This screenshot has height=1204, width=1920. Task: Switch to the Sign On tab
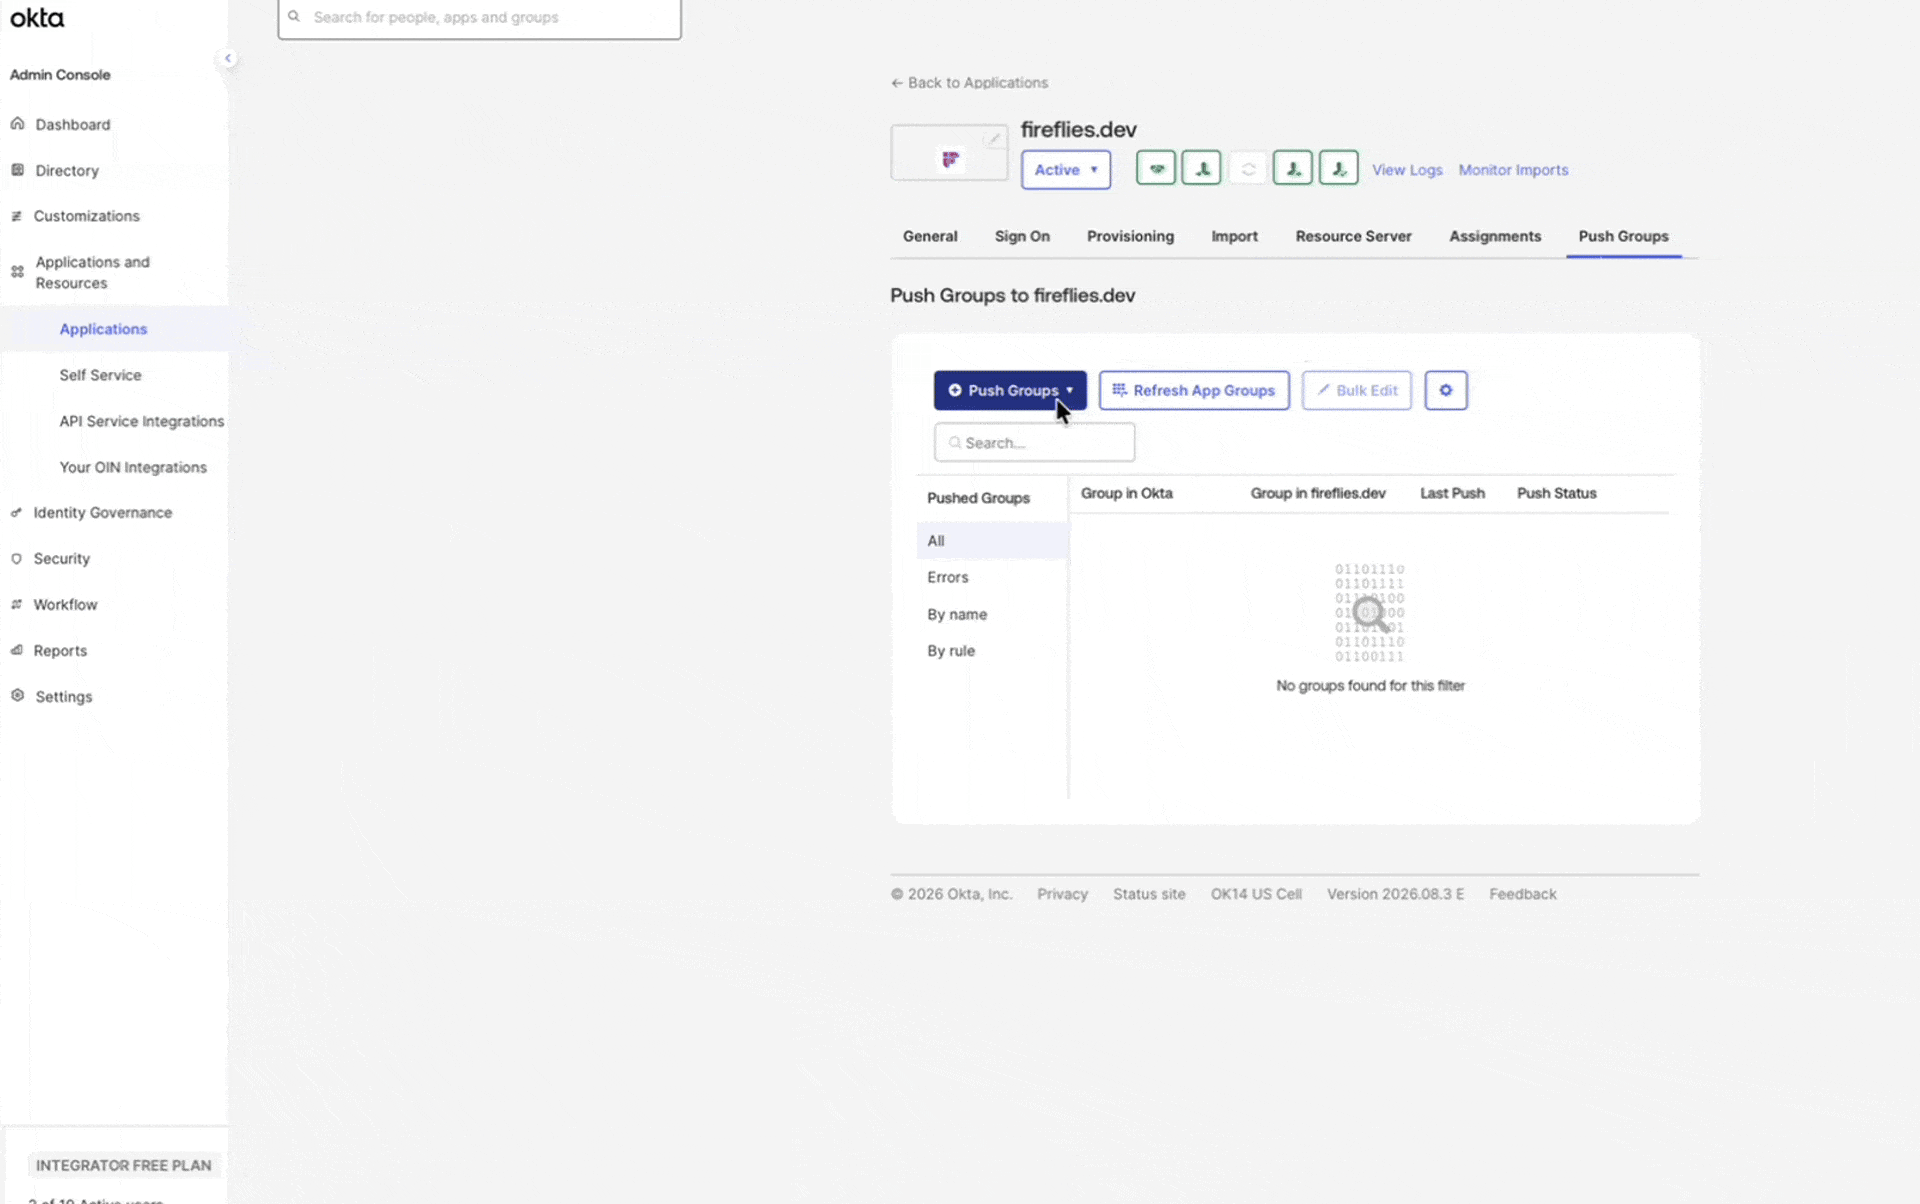pos(1022,236)
